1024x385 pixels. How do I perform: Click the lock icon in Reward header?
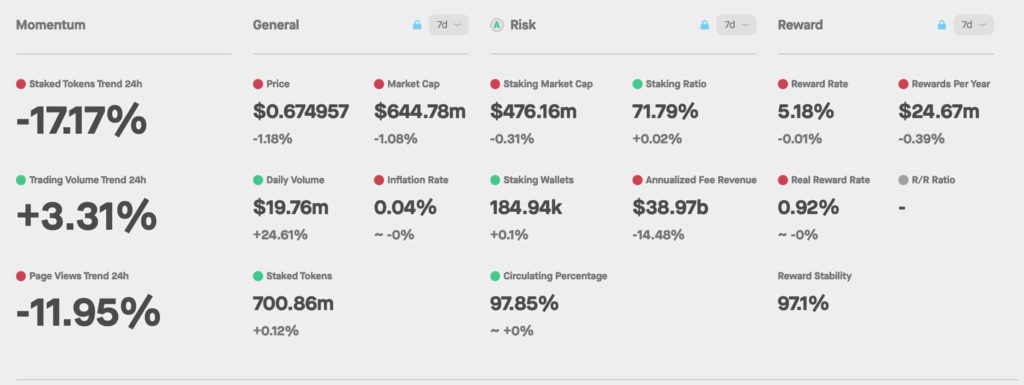point(941,25)
